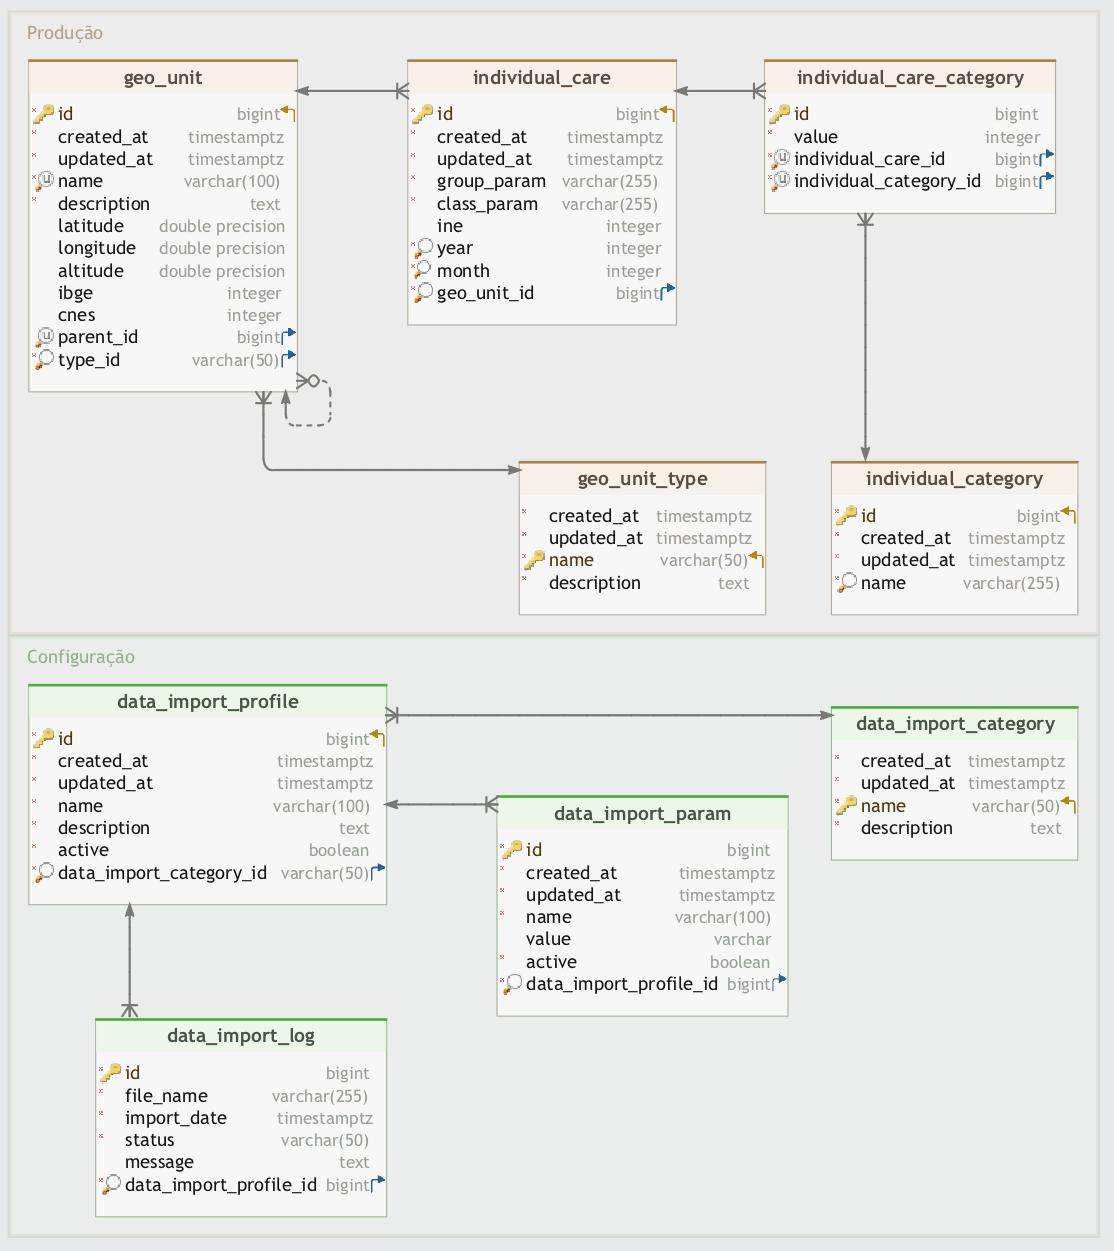Click the key icon beside data_import_category name
This screenshot has height=1251, width=1114.
[847, 805]
